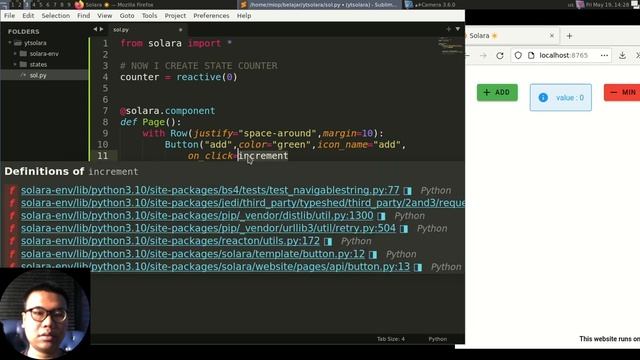Open the page actions ellipsis menu
Screen dimensions: 640x360
pos(604,56)
